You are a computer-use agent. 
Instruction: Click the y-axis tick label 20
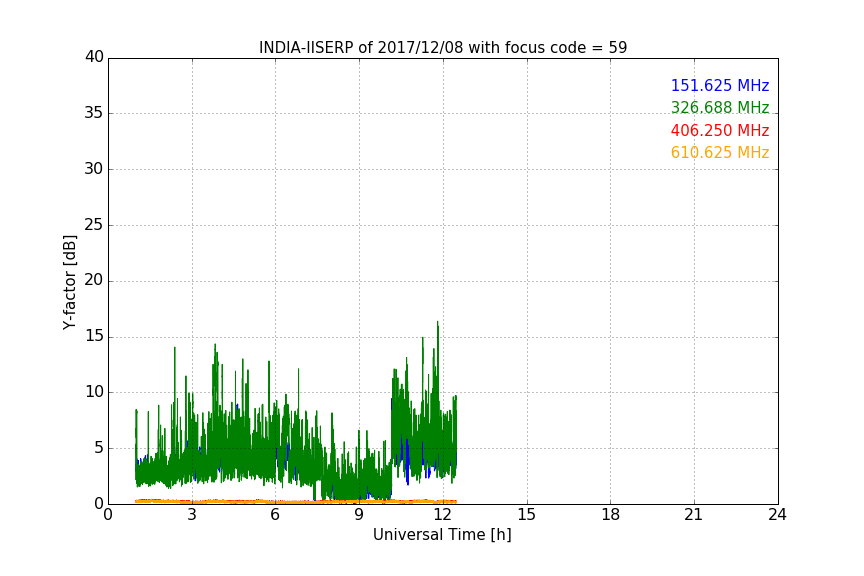(x=94, y=280)
